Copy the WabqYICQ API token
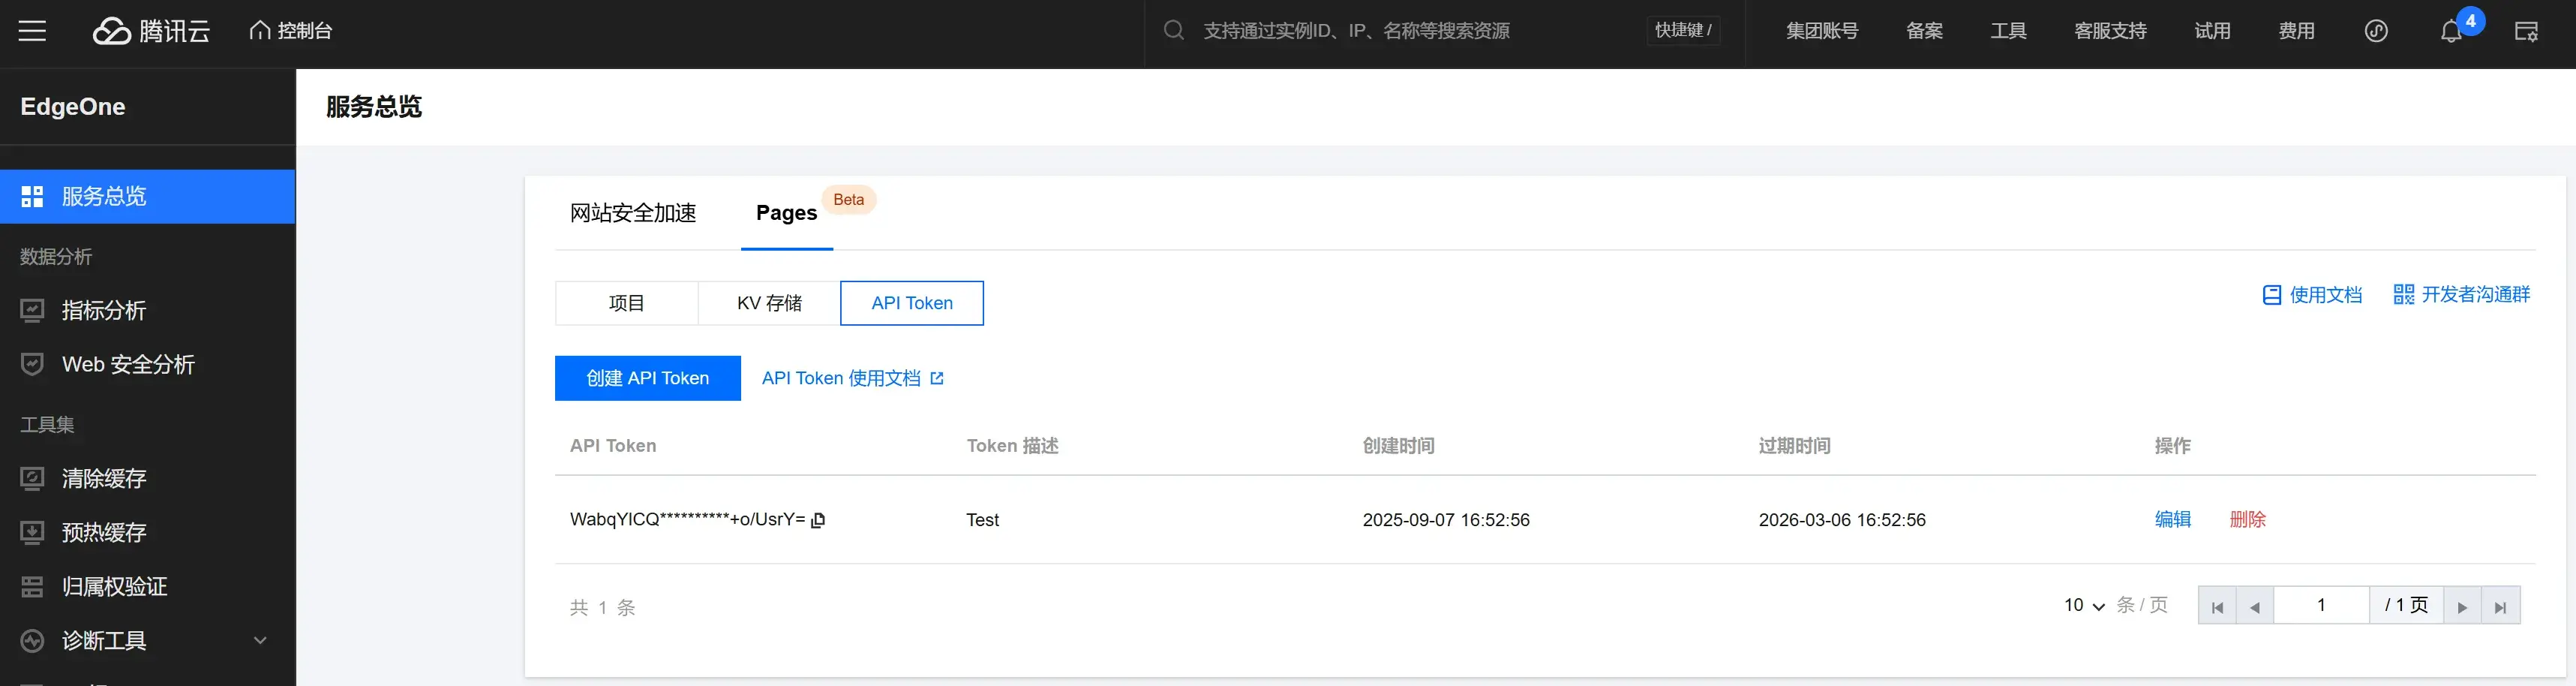Viewport: 2576px width, 686px height. tap(818, 520)
